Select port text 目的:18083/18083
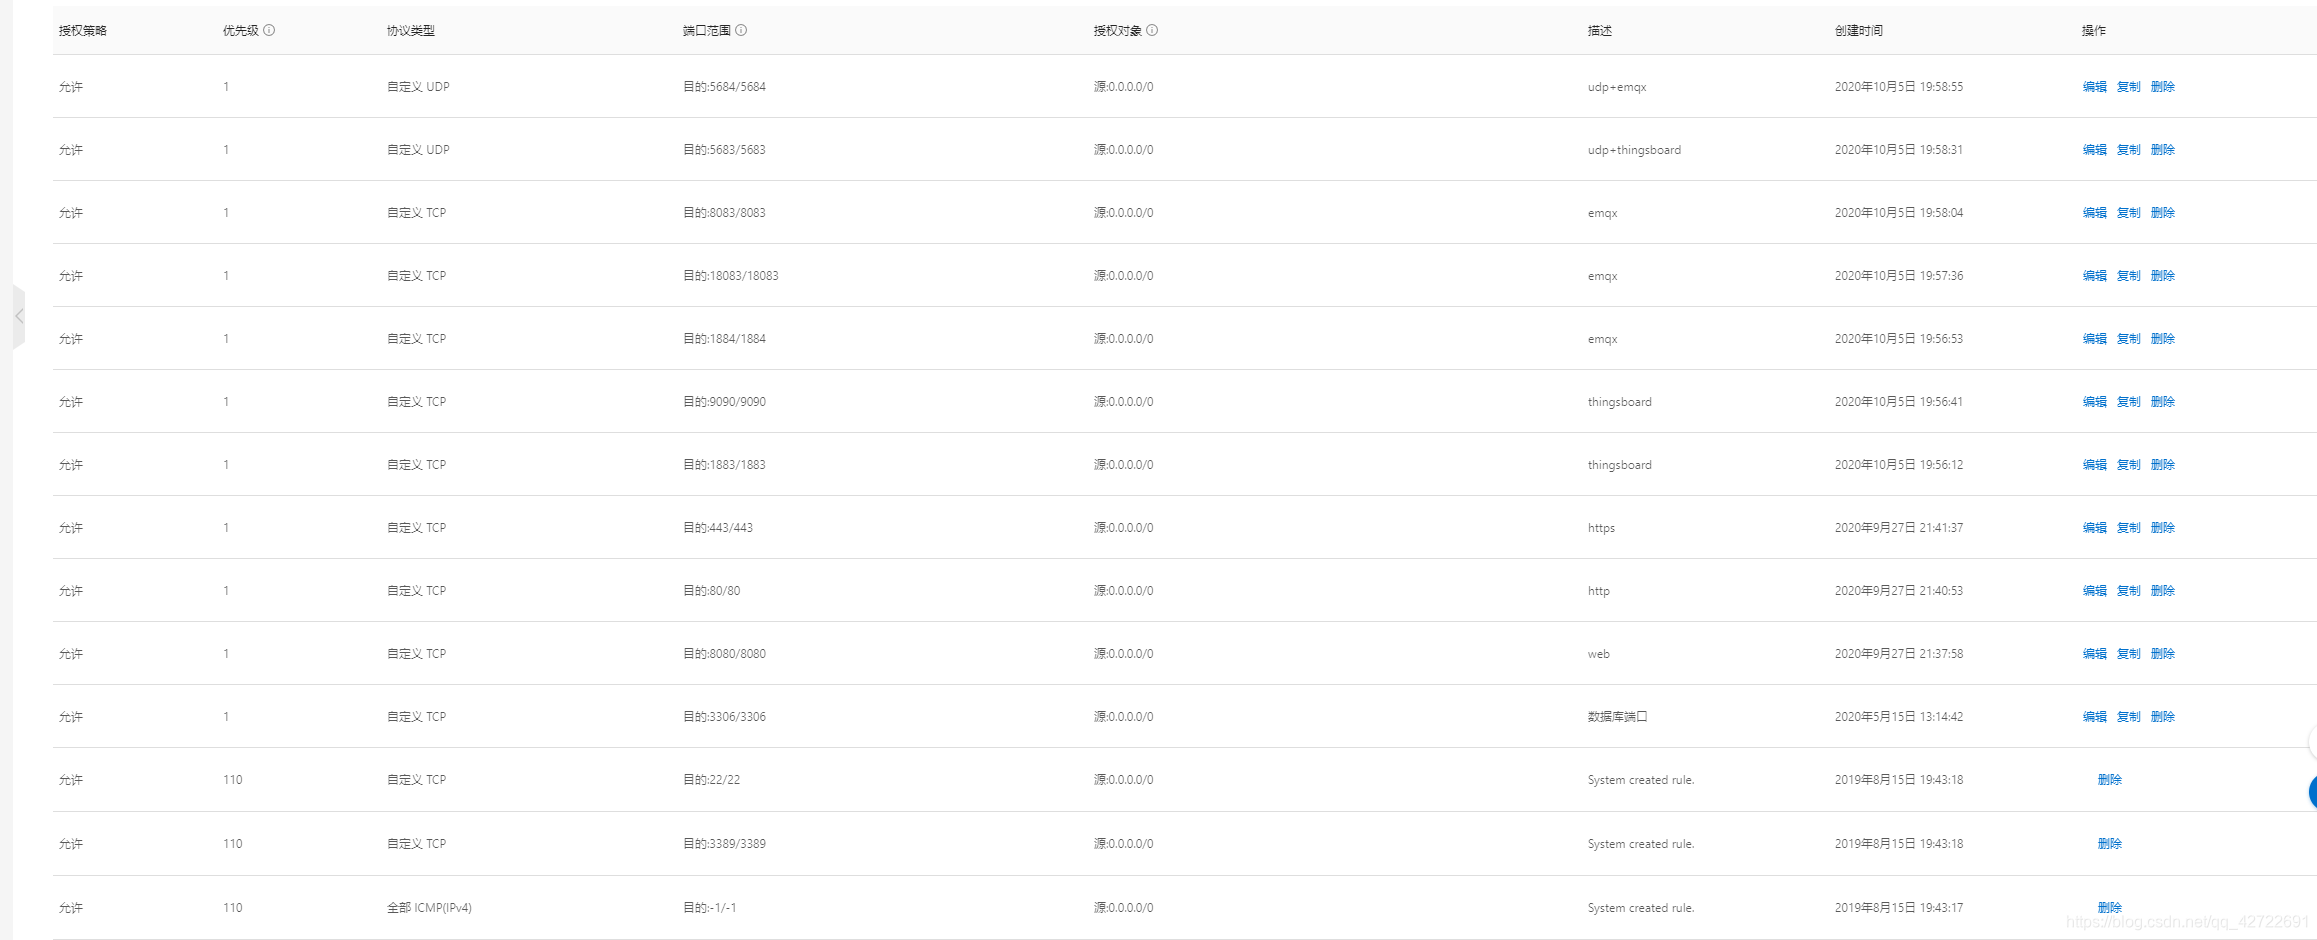Image resolution: width=2317 pixels, height=940 pixels. click(x=730, y=276)
